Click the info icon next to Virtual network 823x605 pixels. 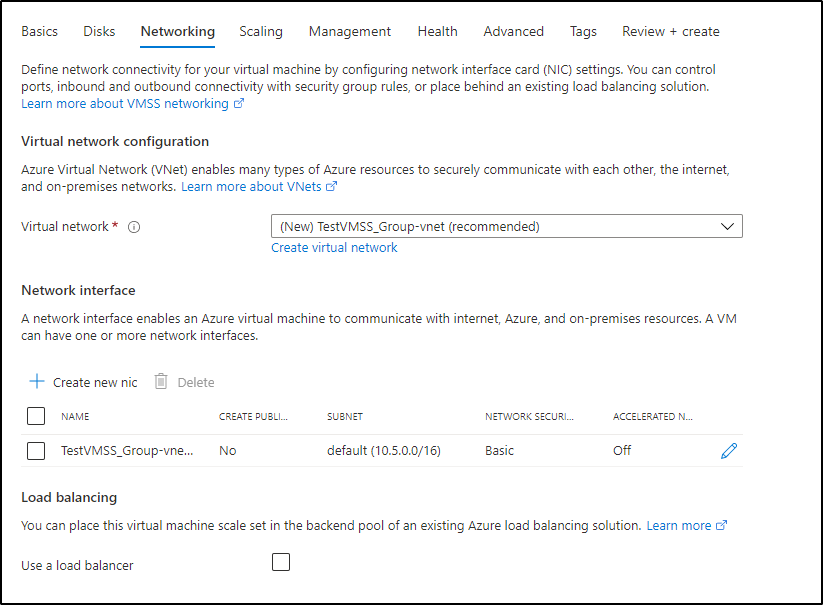(134, 227)
